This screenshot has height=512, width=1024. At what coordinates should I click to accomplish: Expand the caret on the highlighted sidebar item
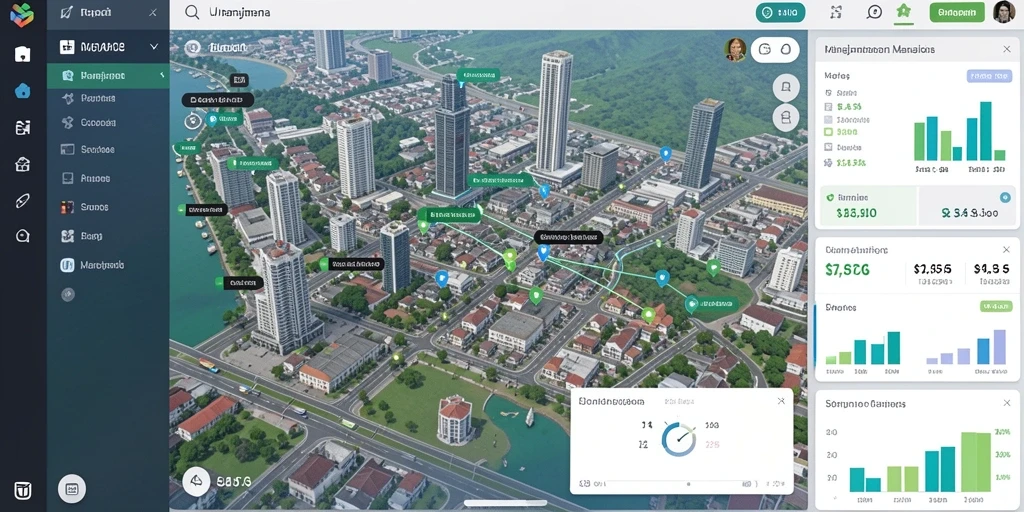tap(162, 76)
